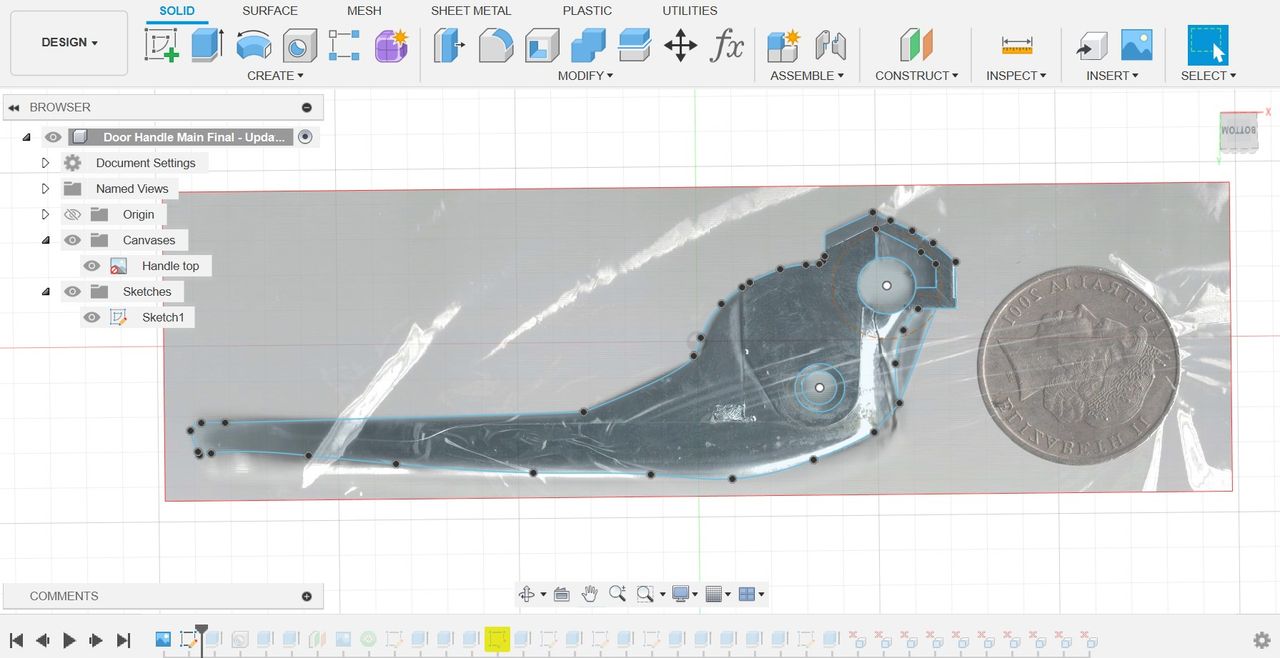Open the DESIGN workspace dropdown

(x=69, y=43)
